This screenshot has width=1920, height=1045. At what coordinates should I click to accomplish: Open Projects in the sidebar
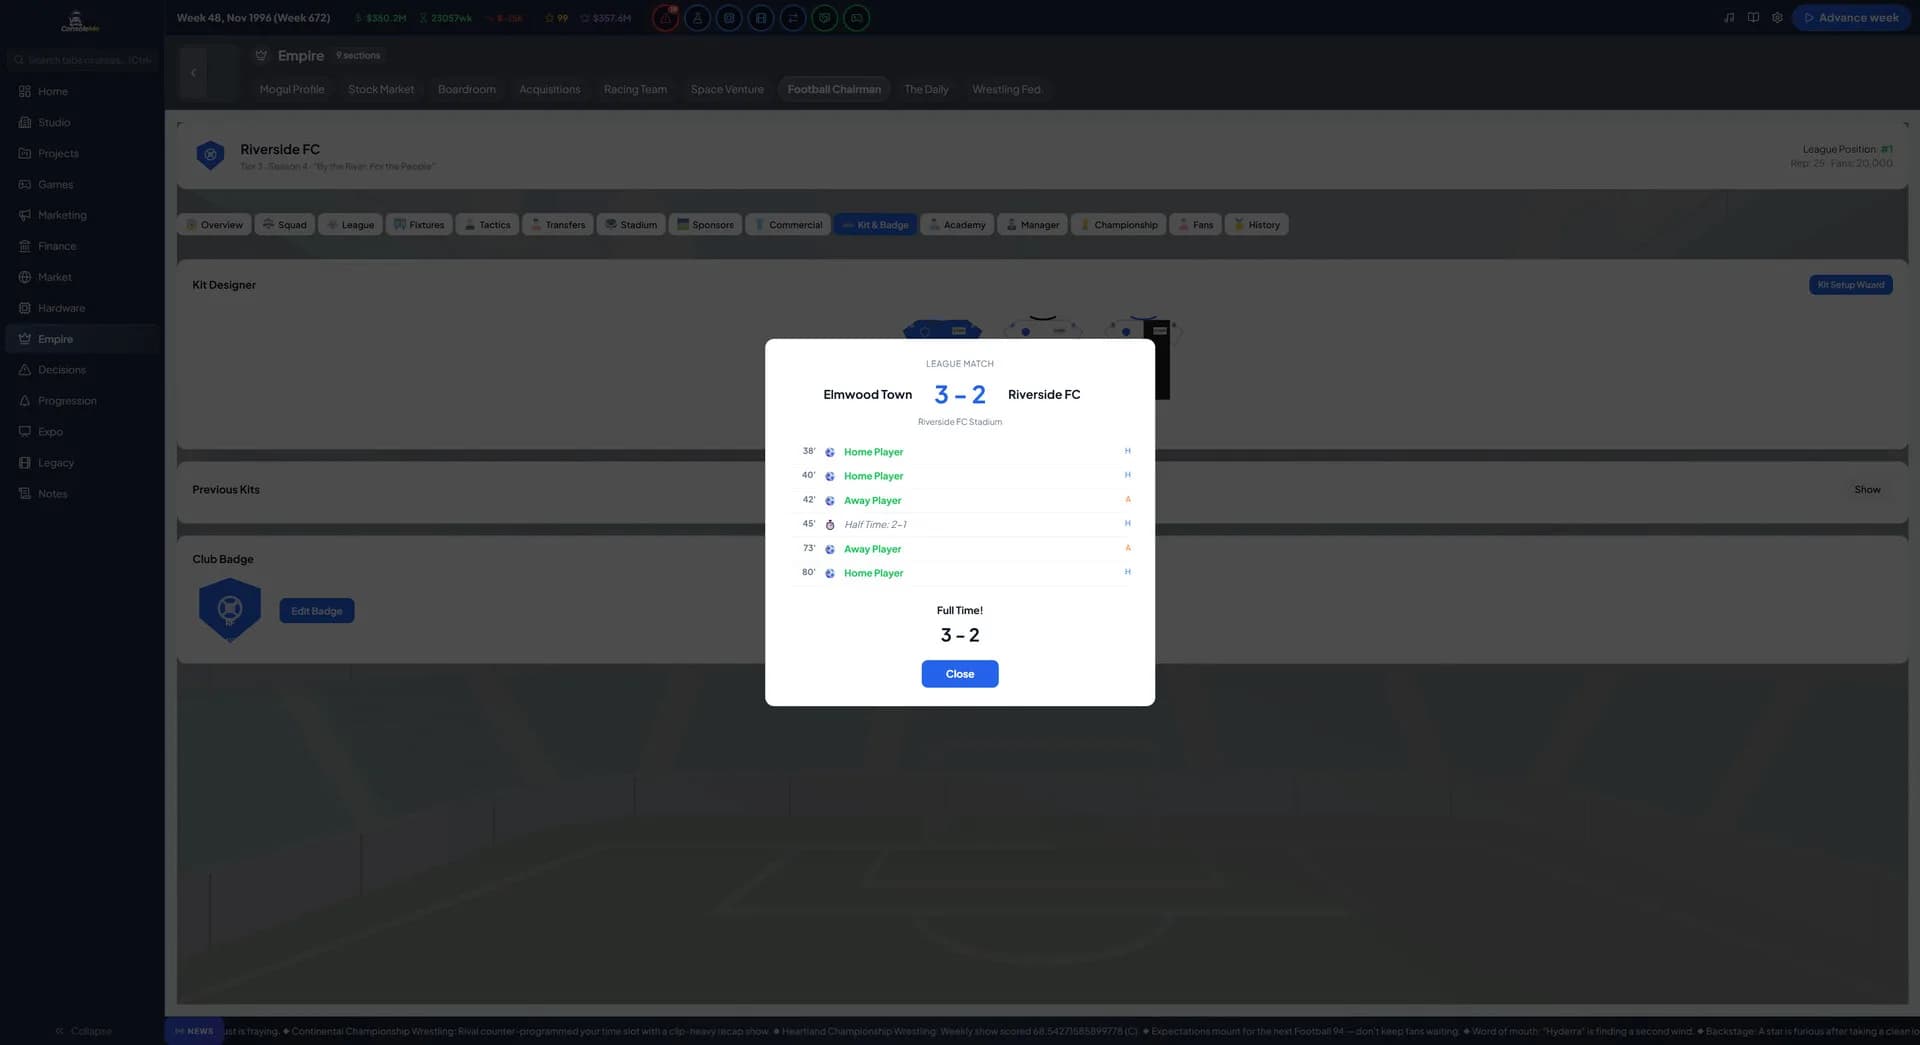point(82,153)
